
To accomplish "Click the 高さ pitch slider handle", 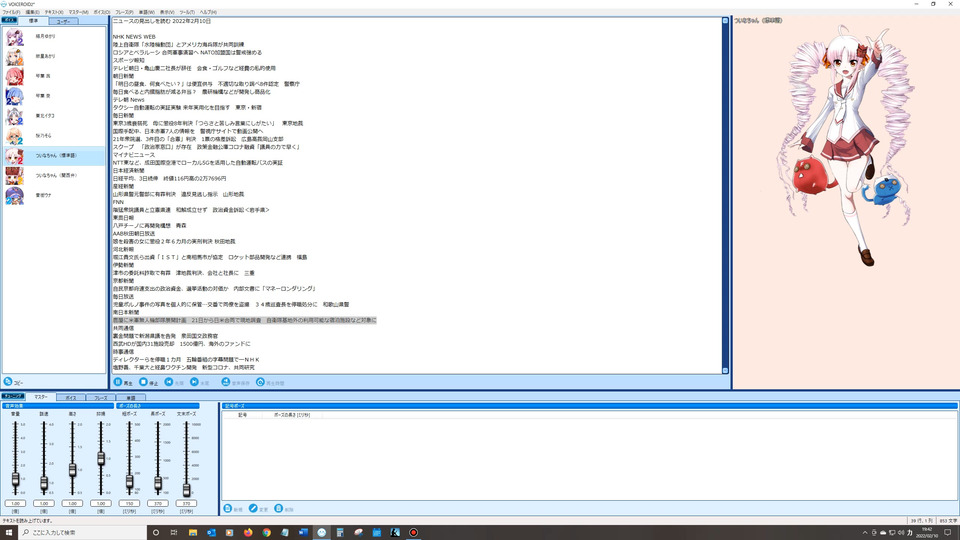I will (72, 470).
